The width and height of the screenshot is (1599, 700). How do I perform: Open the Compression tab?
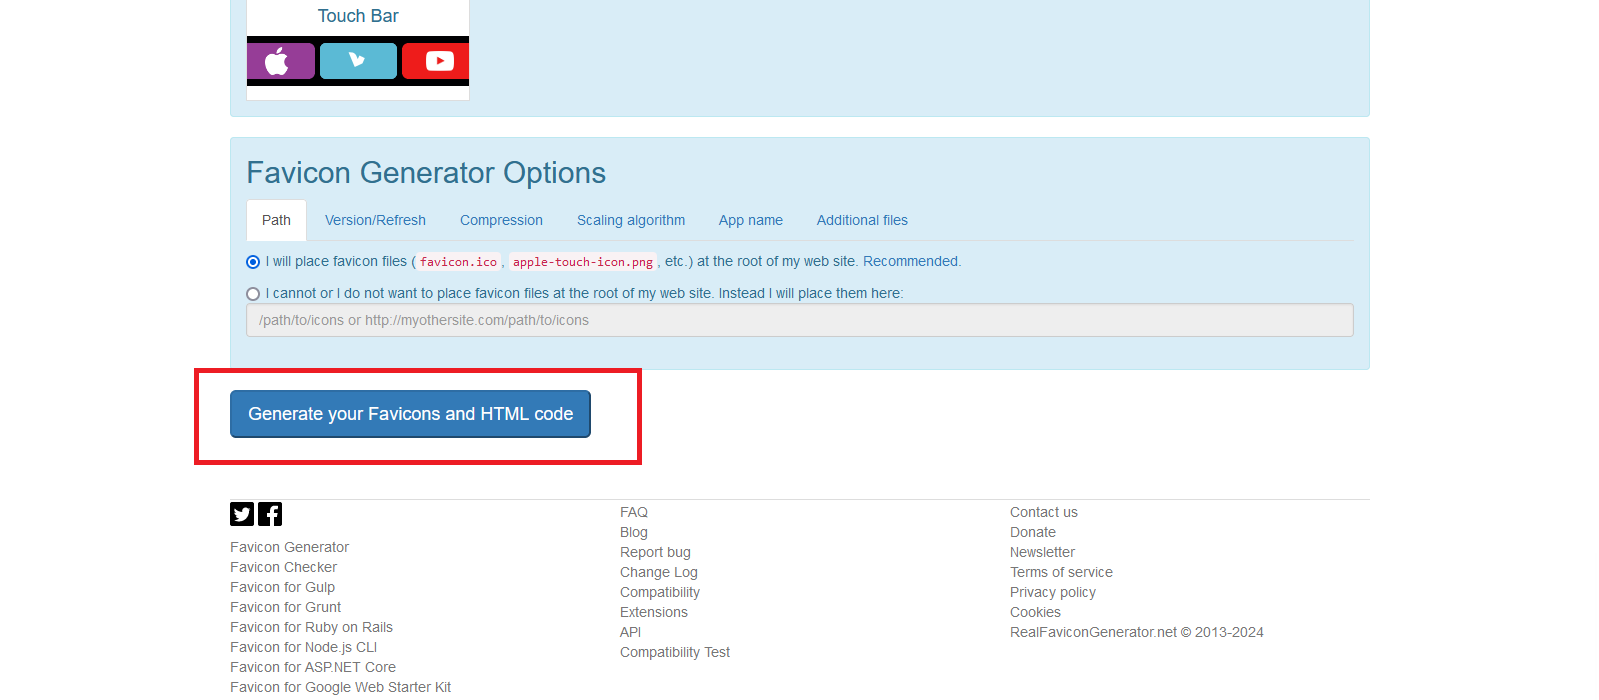coord(501,220)
